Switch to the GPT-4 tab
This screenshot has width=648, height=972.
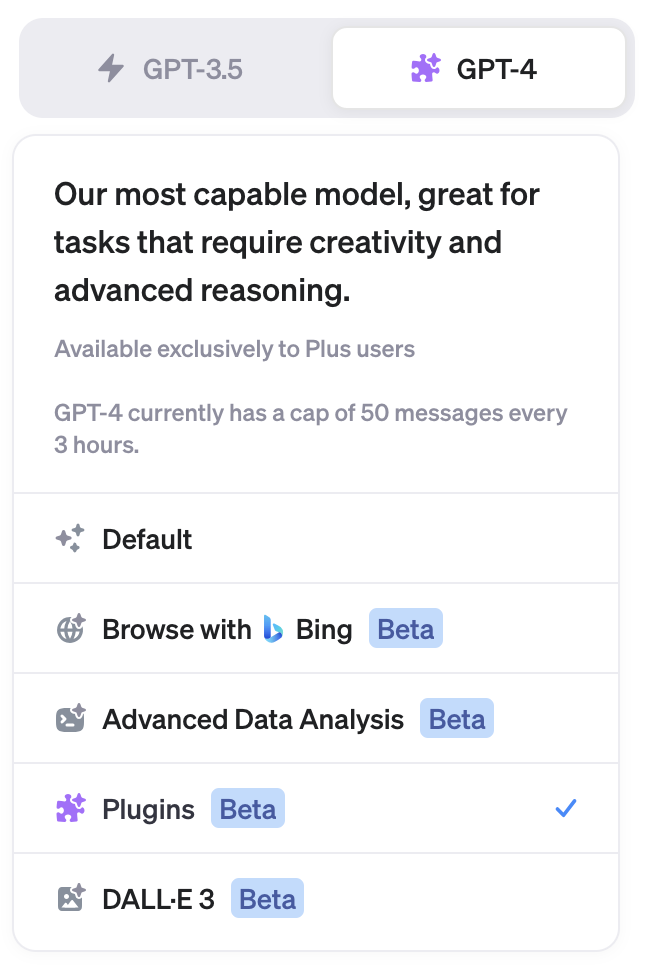(478, 68)
